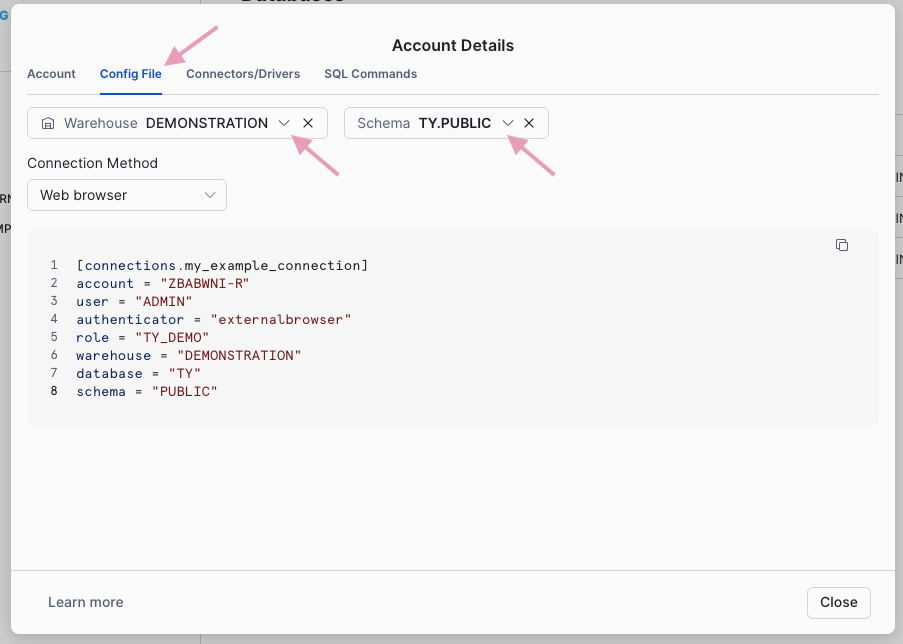Follow the Learn more link
903x644 pixels.
click(86, 602)
